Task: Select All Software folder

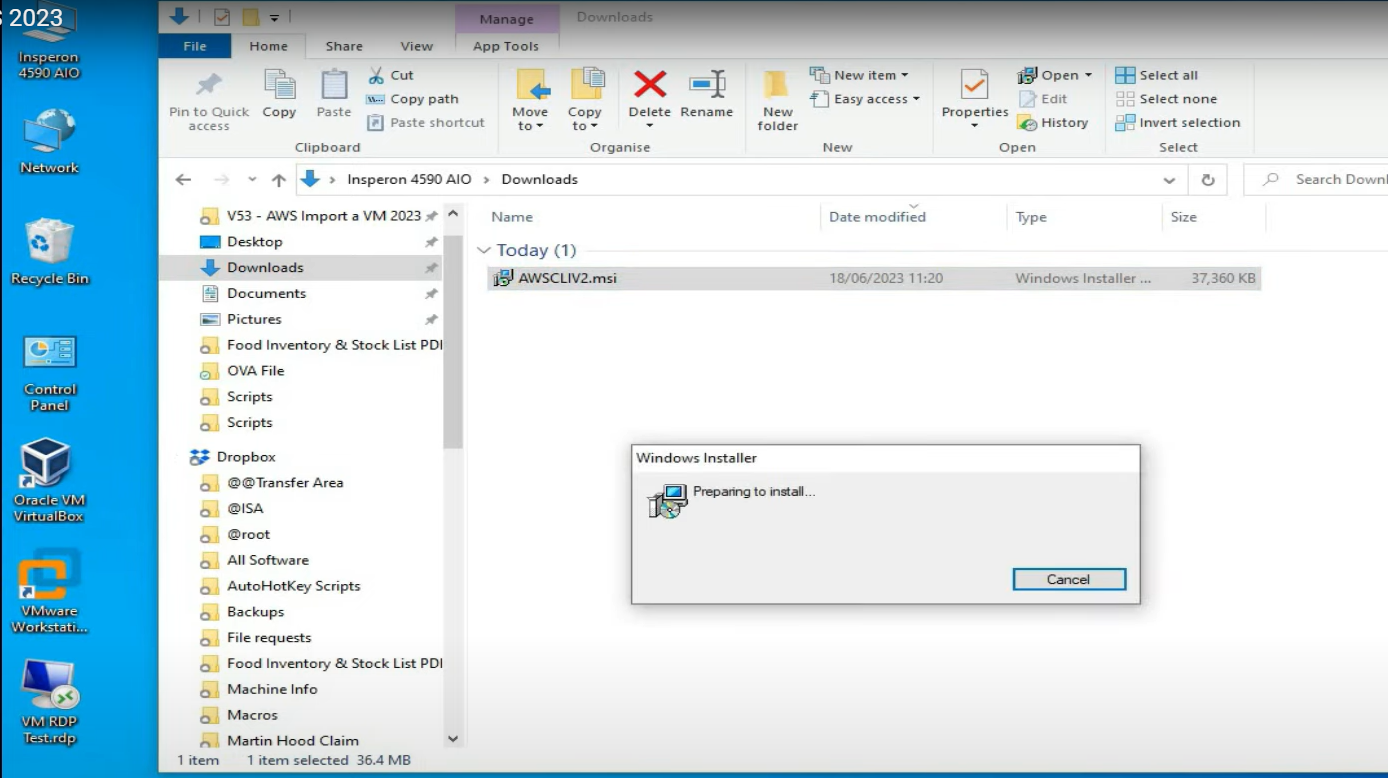Action: (x=267, y=561)
